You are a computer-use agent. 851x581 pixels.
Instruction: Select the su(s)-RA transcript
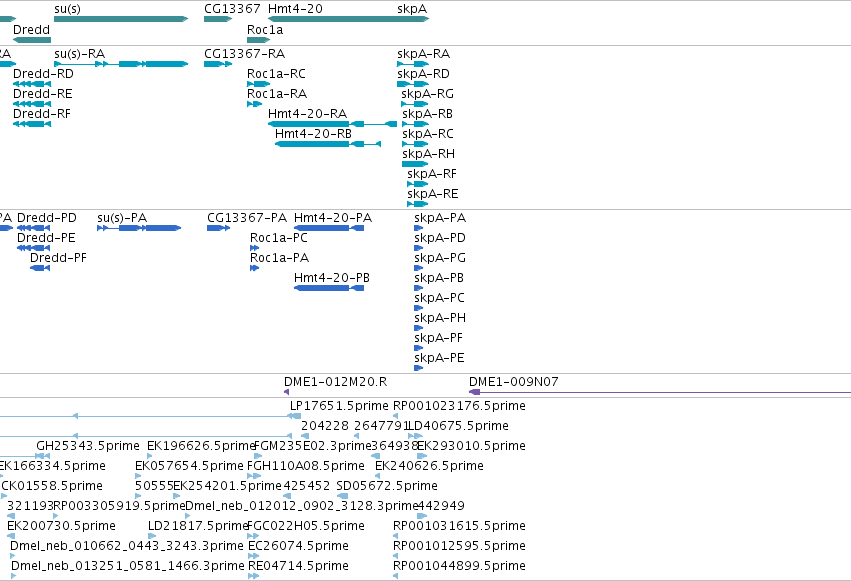tap(121, 64)
